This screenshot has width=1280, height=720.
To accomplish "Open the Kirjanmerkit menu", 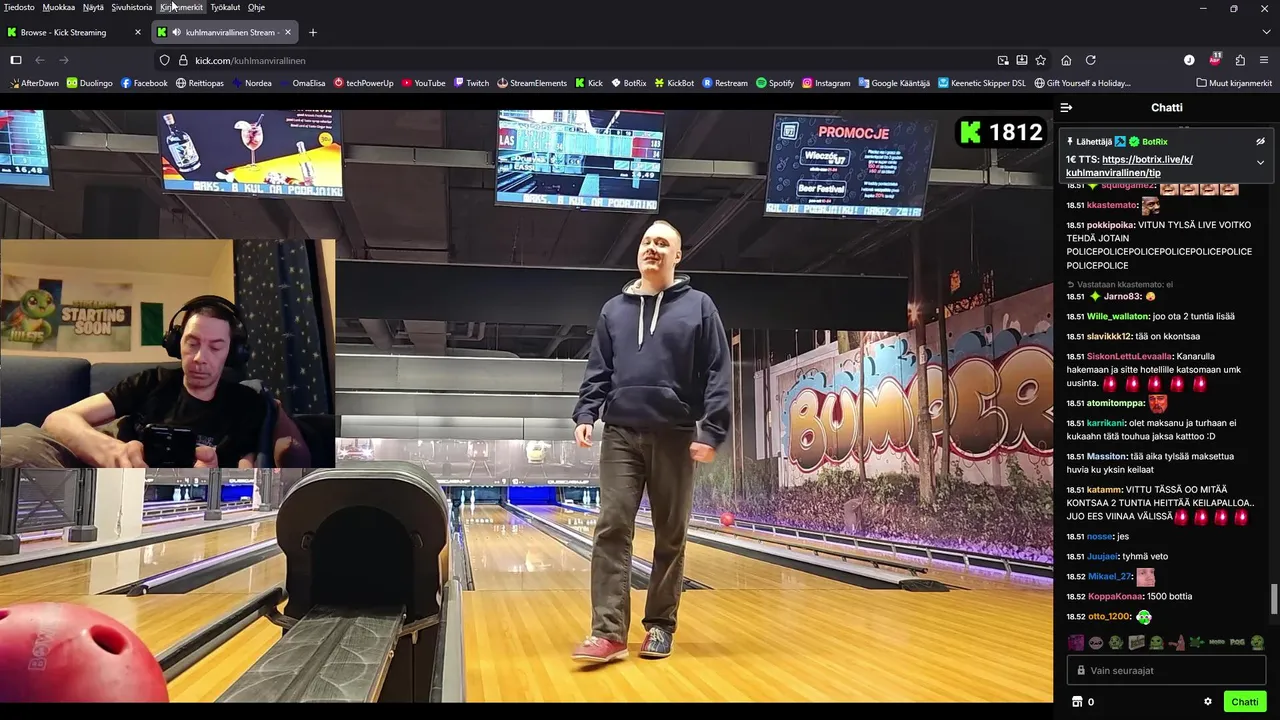I will pyautogui.click(x=181, y=7).
